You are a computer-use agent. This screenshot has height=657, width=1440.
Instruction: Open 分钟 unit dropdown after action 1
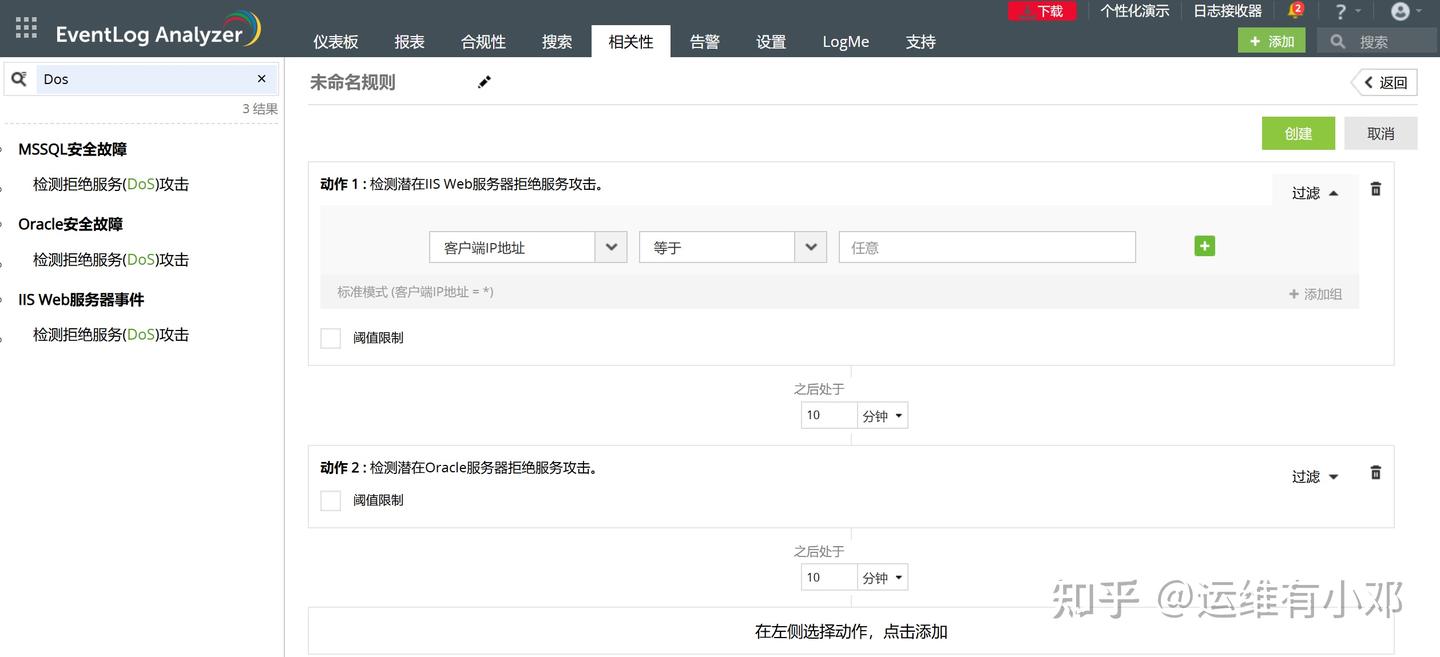point(883,416)
